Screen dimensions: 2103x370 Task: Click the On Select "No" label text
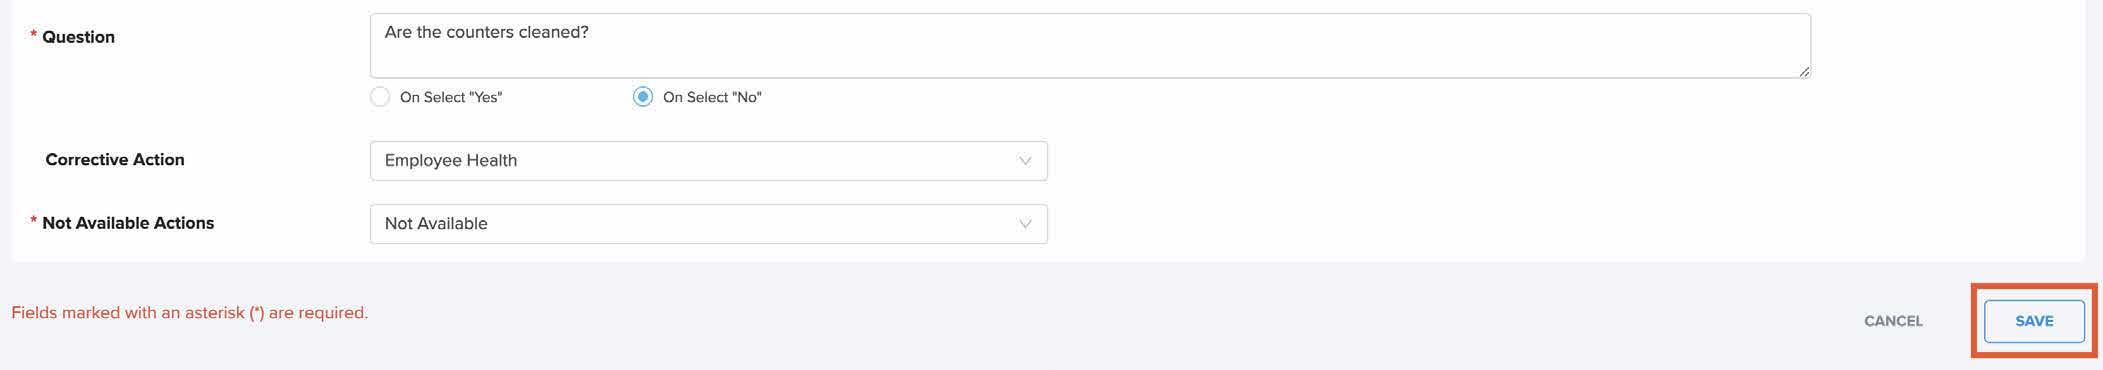click(712, 97)
